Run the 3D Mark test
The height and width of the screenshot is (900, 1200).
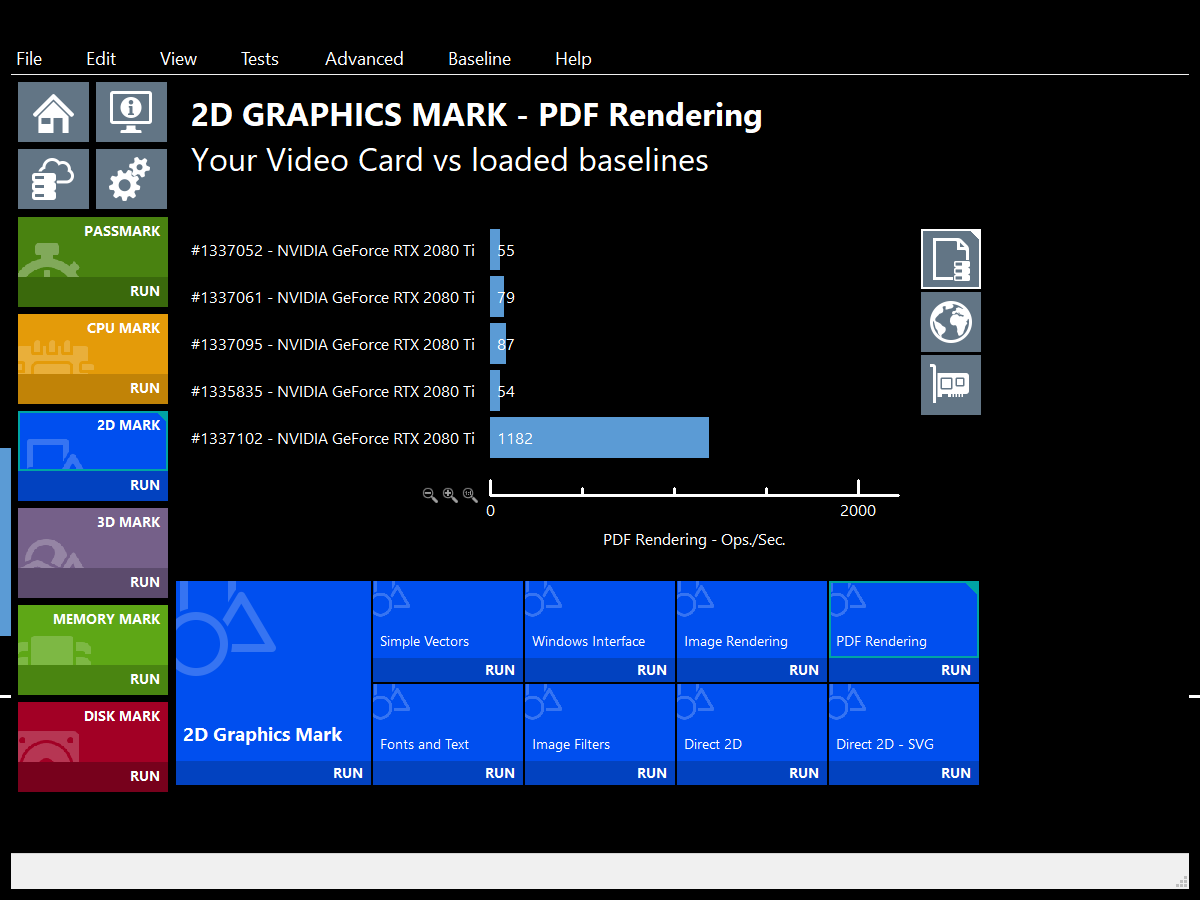tap(93, 583)
